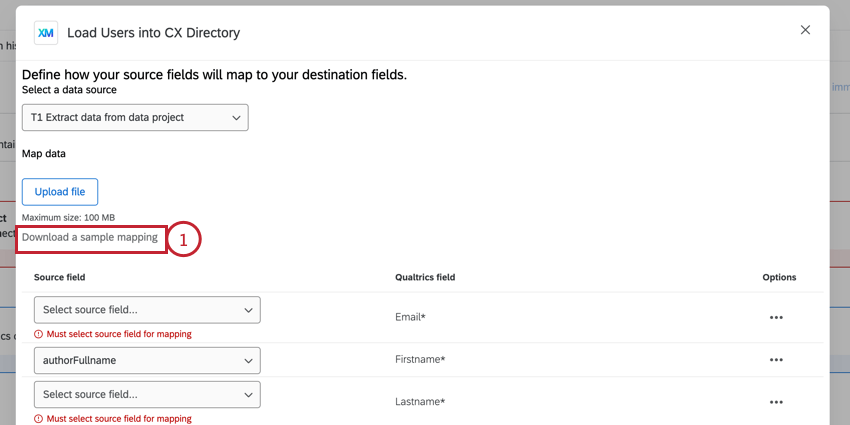Click the Qualtrics field column header

point(425,277)
